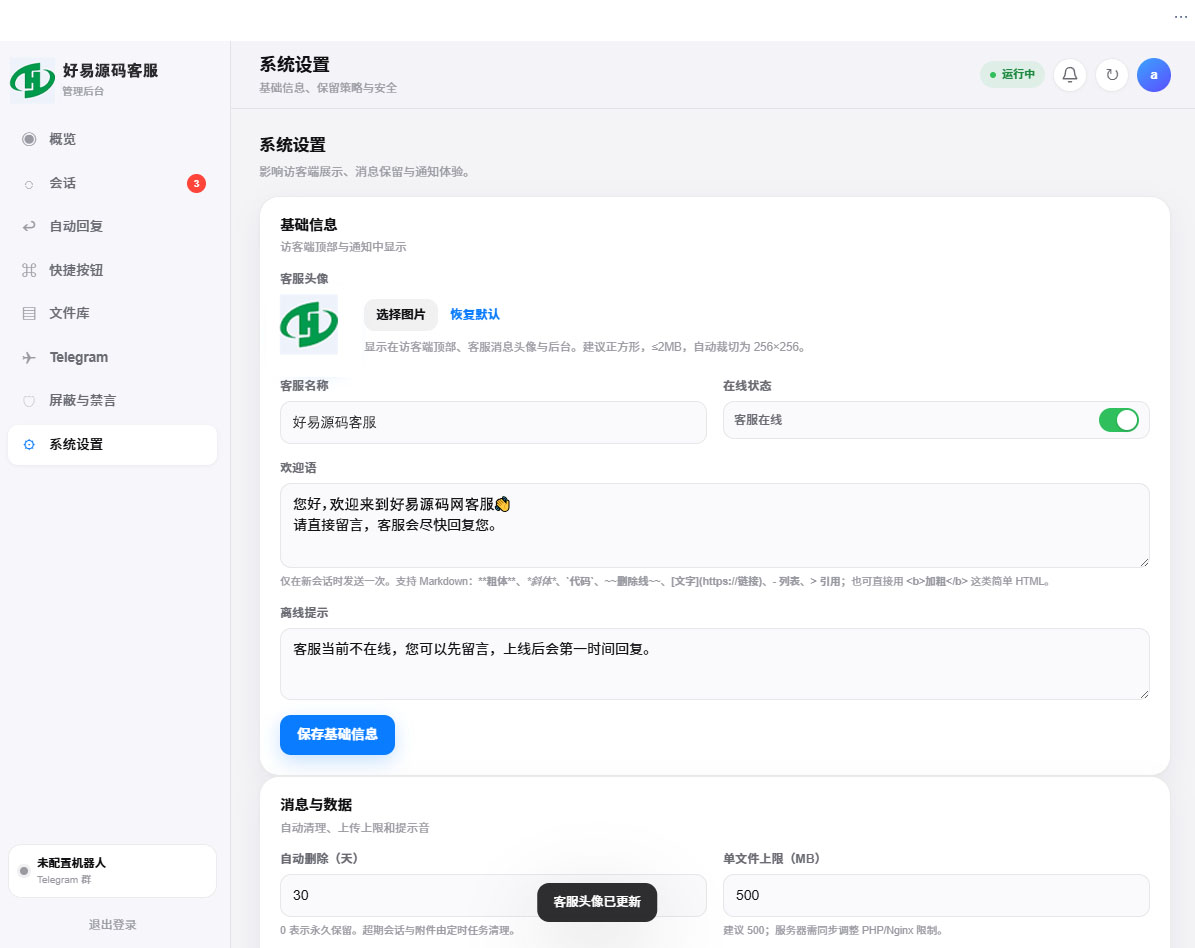Click the 自动回复 reply arrow icon
The width and height of the screenshot is (1195, 948).
(x=29, y=226)
